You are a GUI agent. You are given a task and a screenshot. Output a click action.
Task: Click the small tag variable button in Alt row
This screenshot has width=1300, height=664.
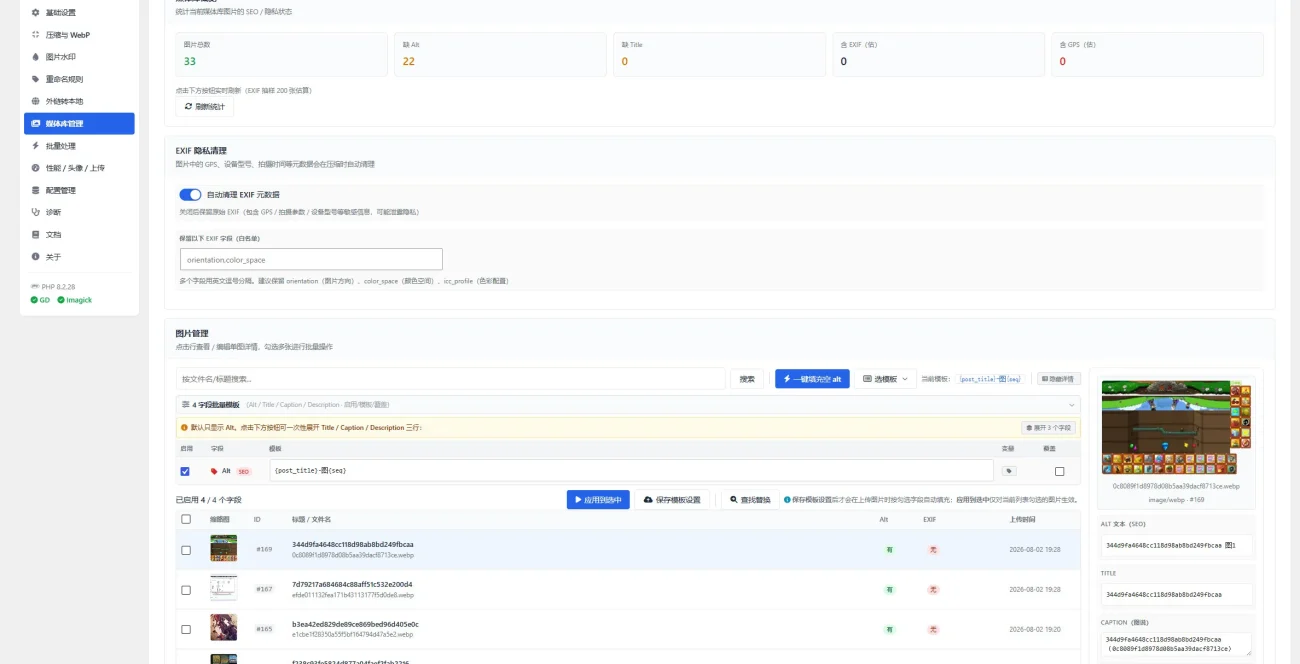point(1009,471)
